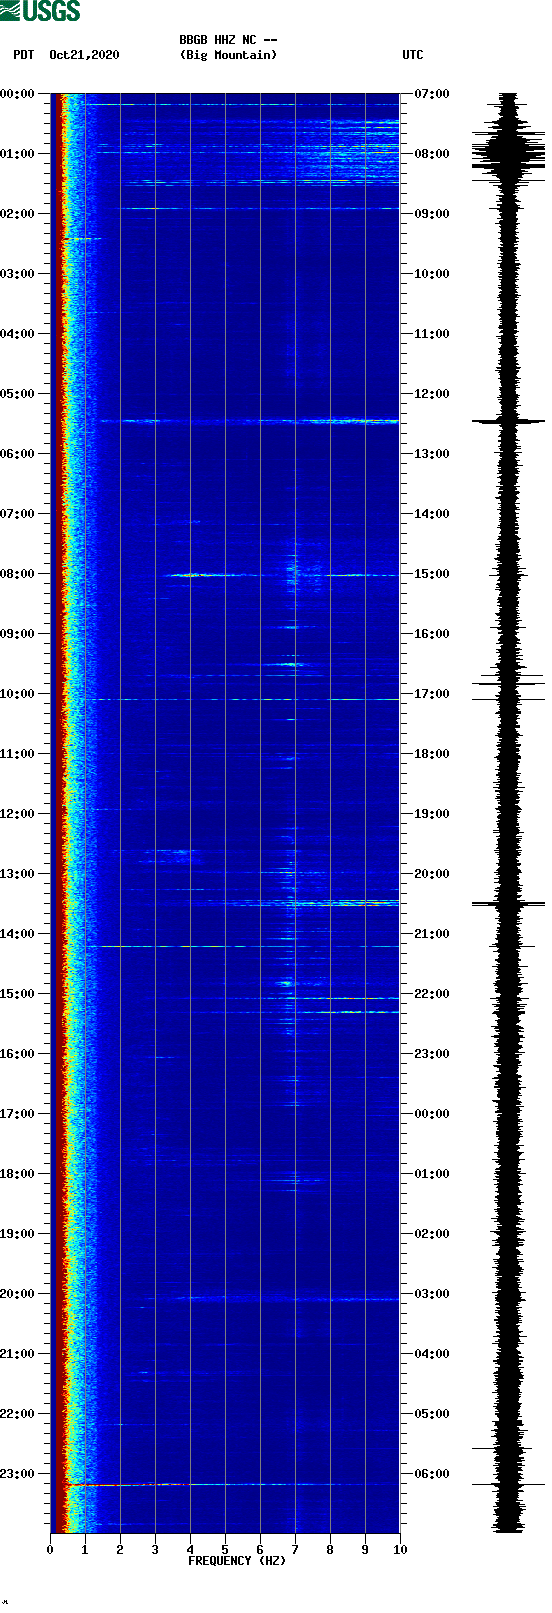Screen dimensions: 552x1613
Task: Click the 06:00 UTC time label
Action: pos(432,1474)
